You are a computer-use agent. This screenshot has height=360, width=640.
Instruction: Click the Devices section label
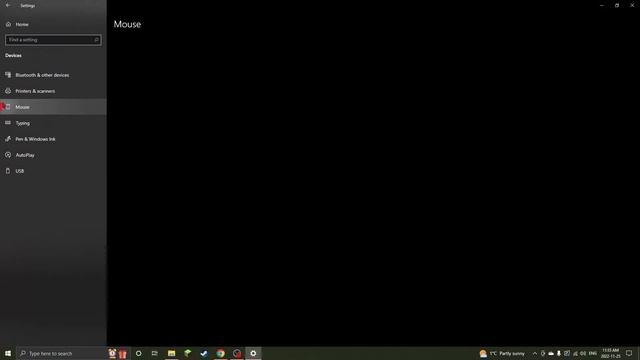coord(13,56)
